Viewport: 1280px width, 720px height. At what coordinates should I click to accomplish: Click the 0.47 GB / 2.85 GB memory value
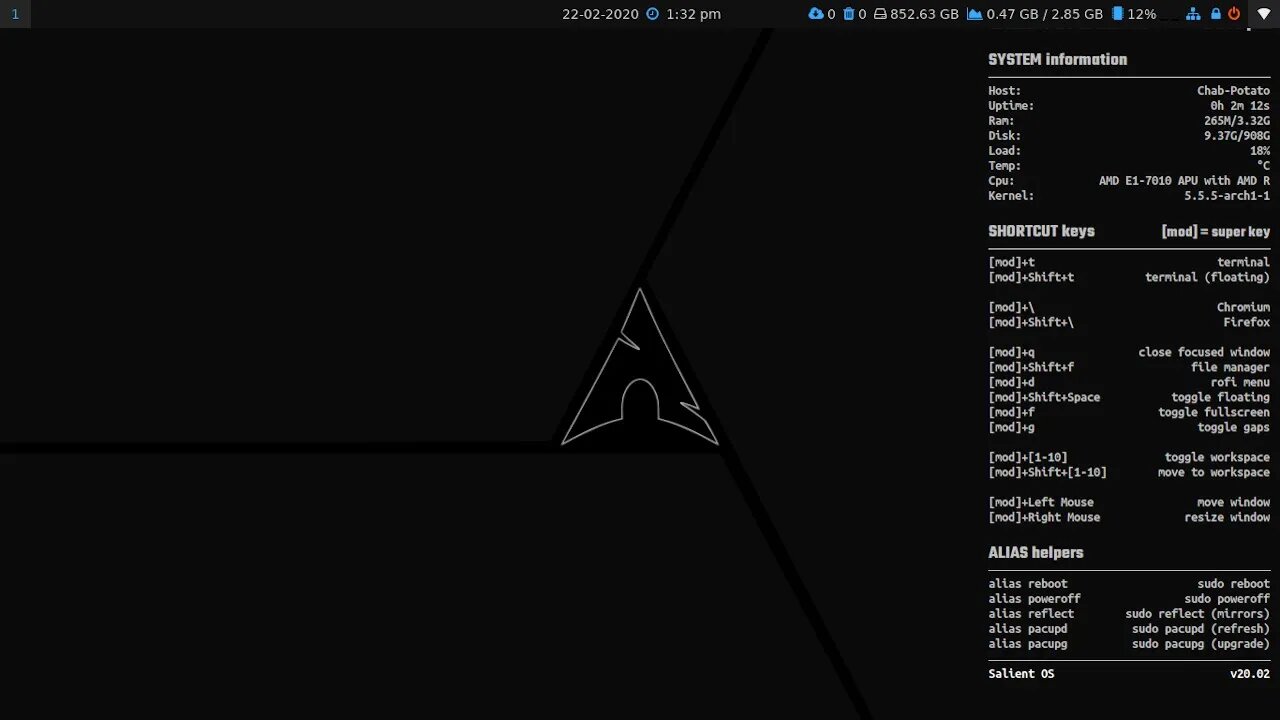click(x=1044, y=14)
